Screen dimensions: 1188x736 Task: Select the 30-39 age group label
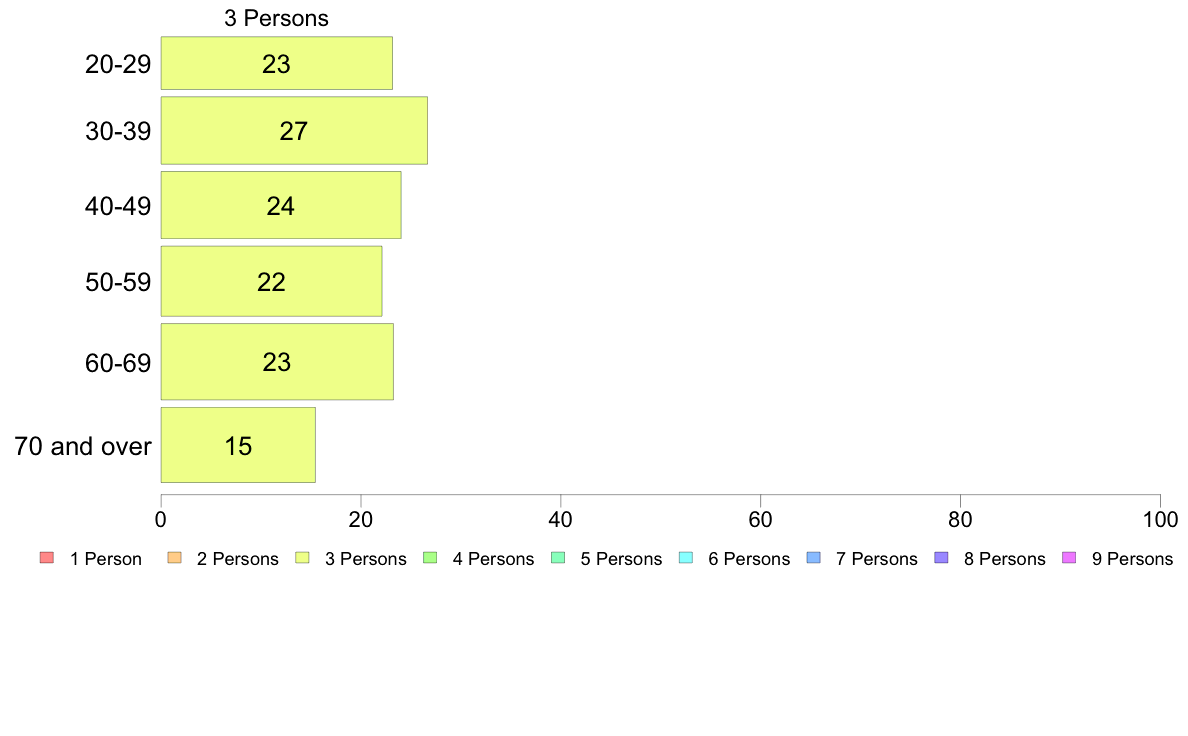118,131
